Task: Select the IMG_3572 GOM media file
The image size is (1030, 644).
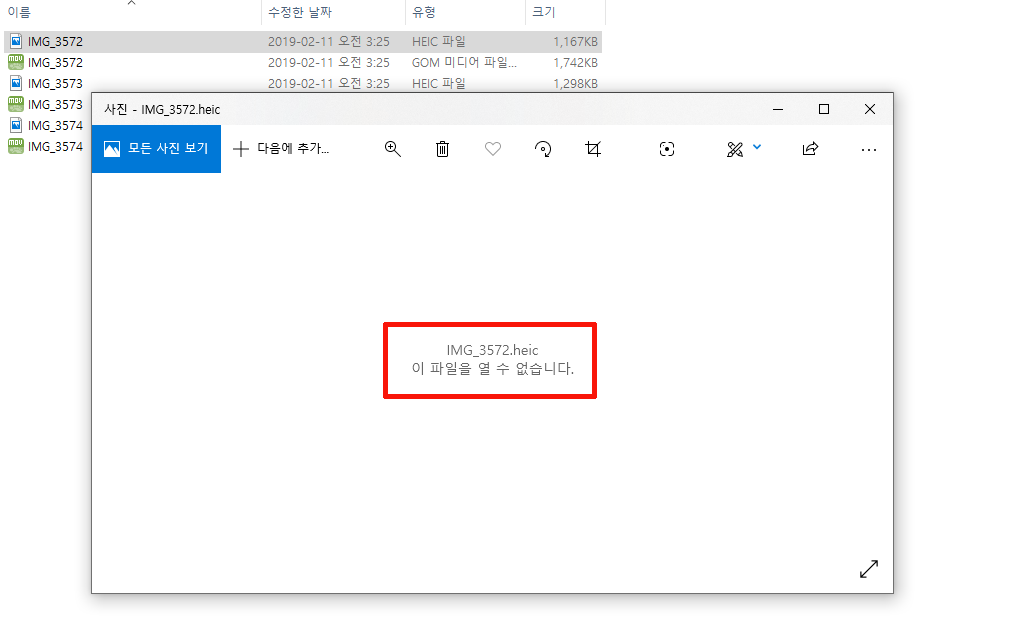Action: click(303, 62)
